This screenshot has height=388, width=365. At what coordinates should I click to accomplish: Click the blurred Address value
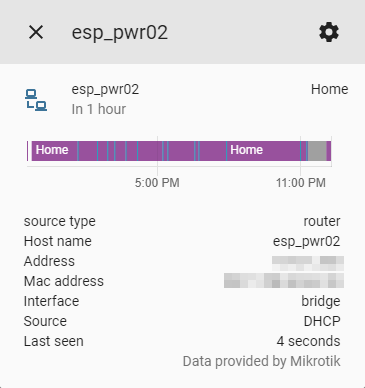click(308, 263)
